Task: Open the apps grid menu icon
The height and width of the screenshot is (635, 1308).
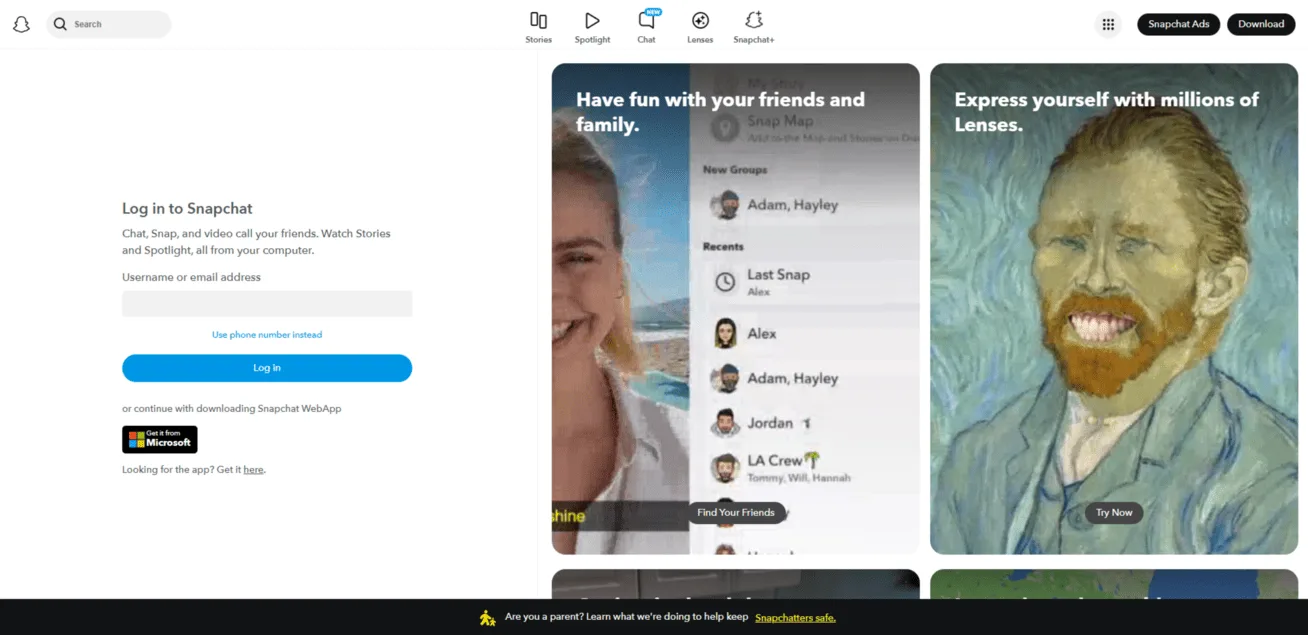Action: click(x=1108, y=25)
